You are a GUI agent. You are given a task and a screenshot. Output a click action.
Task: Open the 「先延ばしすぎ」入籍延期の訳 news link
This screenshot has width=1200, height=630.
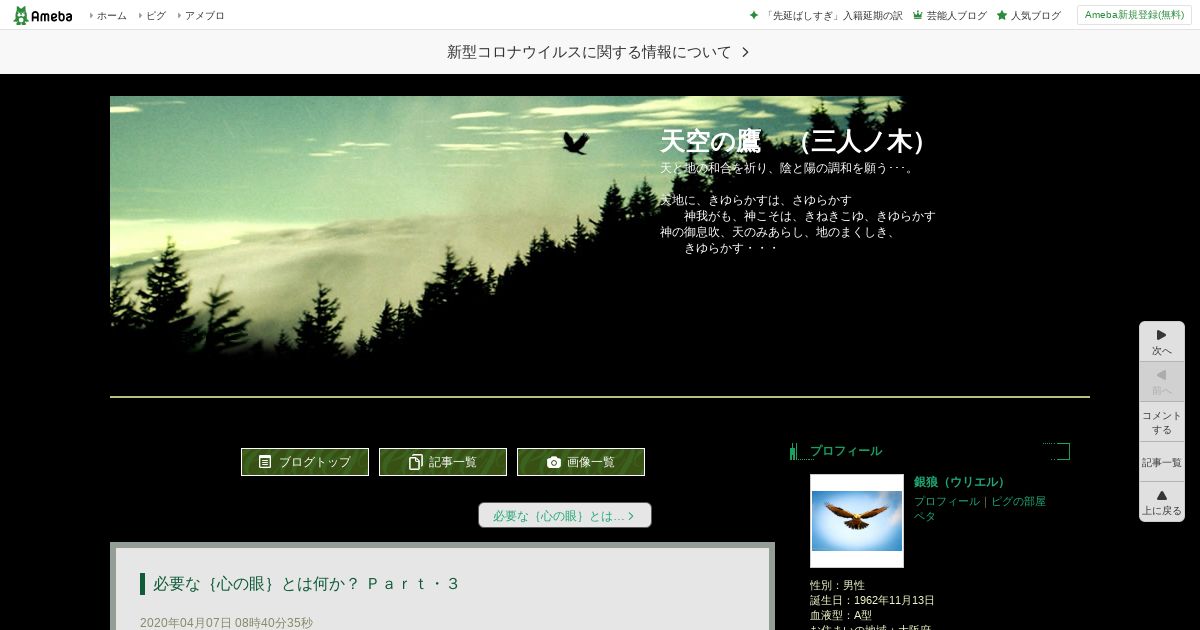833,15
